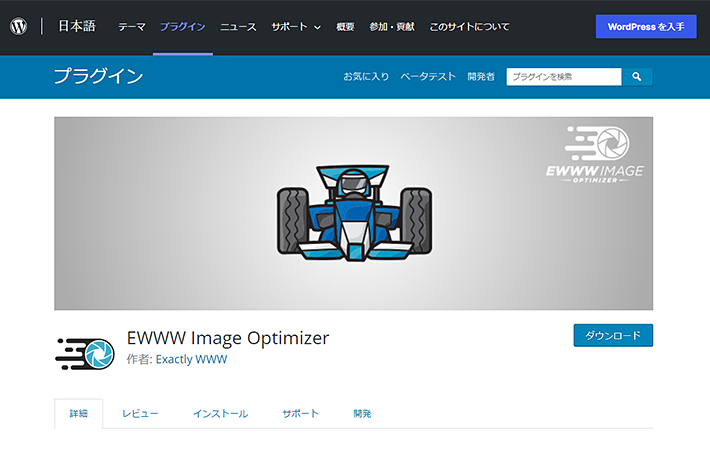Image resolution: width=710 pixels, height=450 pixels.
Task: Open the 開発者 link in blue bar
Action: [481, 77]
